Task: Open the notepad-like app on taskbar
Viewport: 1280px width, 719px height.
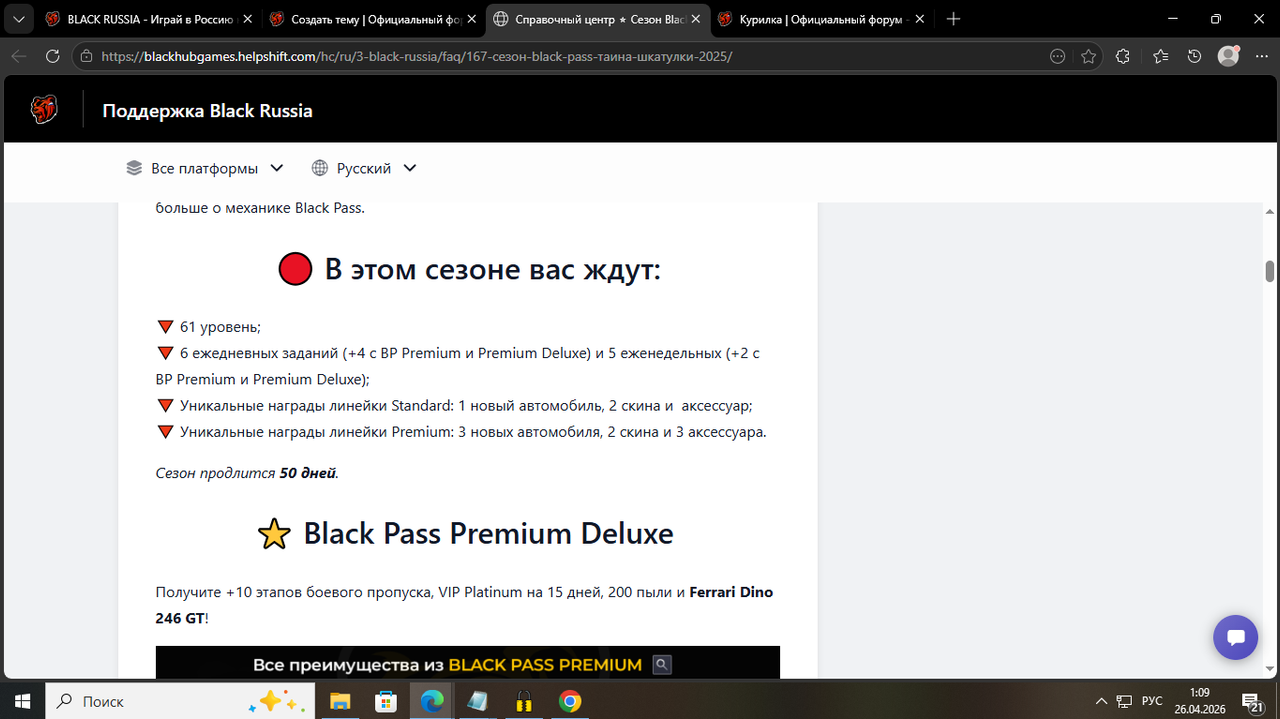Action: [x=477, y=701]
